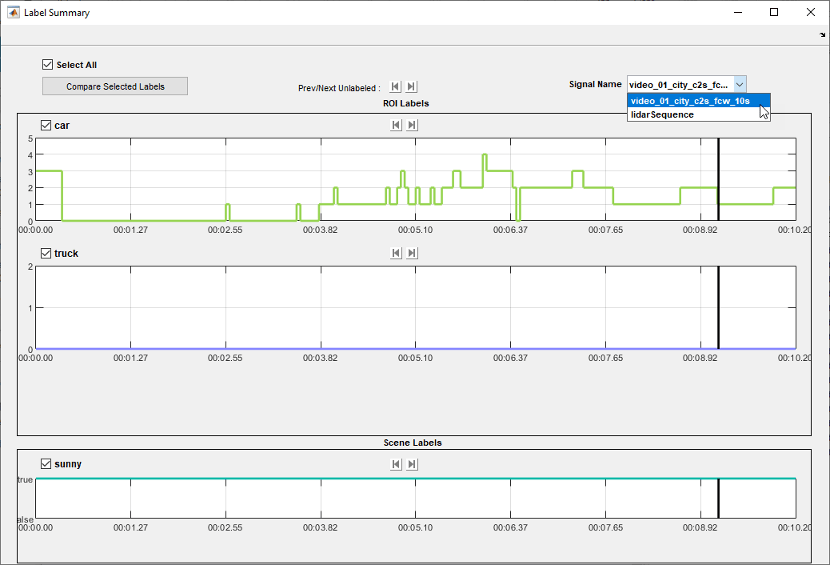Maximize the Label Summary window
Screen dimensions: 830x565
(774, 12)
